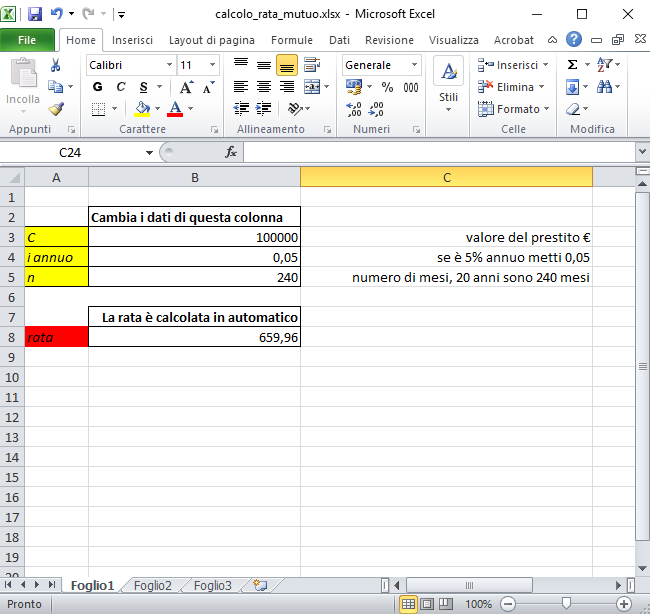Increase font size with large A
Viewport: 650px width, 614px height.
coord(186,87)
